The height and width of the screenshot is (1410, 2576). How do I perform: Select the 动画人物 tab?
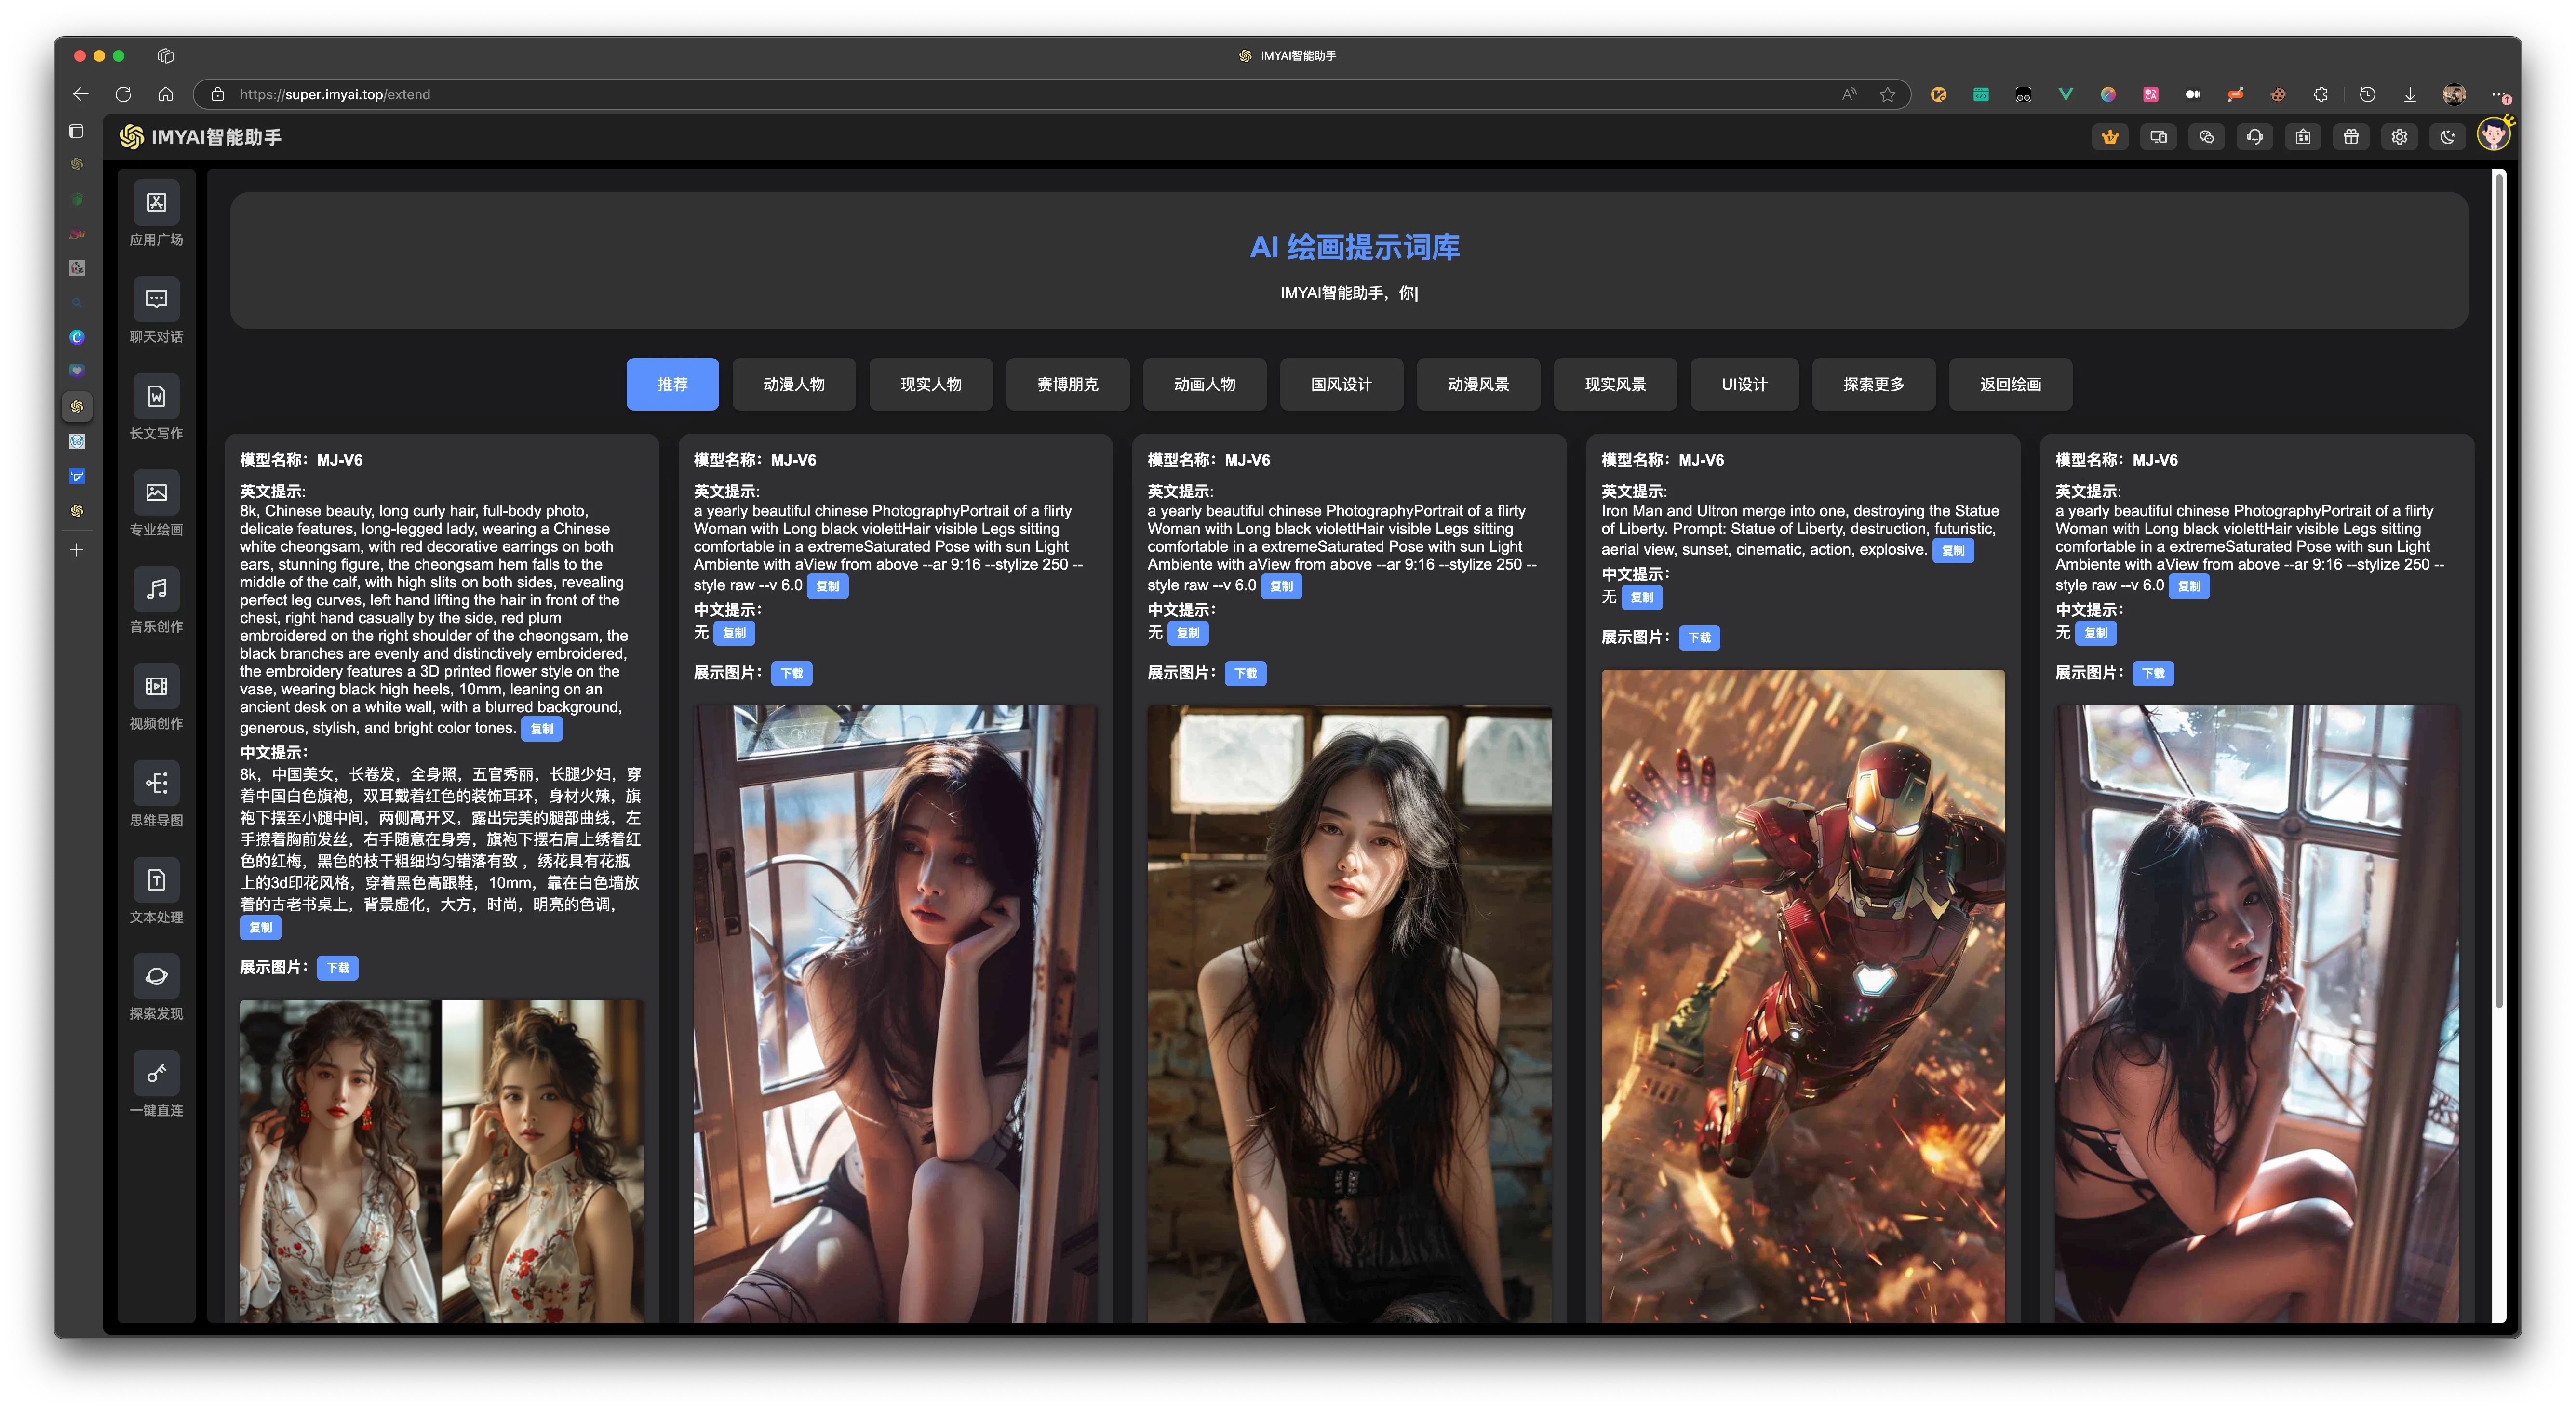(x=1205, y=384)
